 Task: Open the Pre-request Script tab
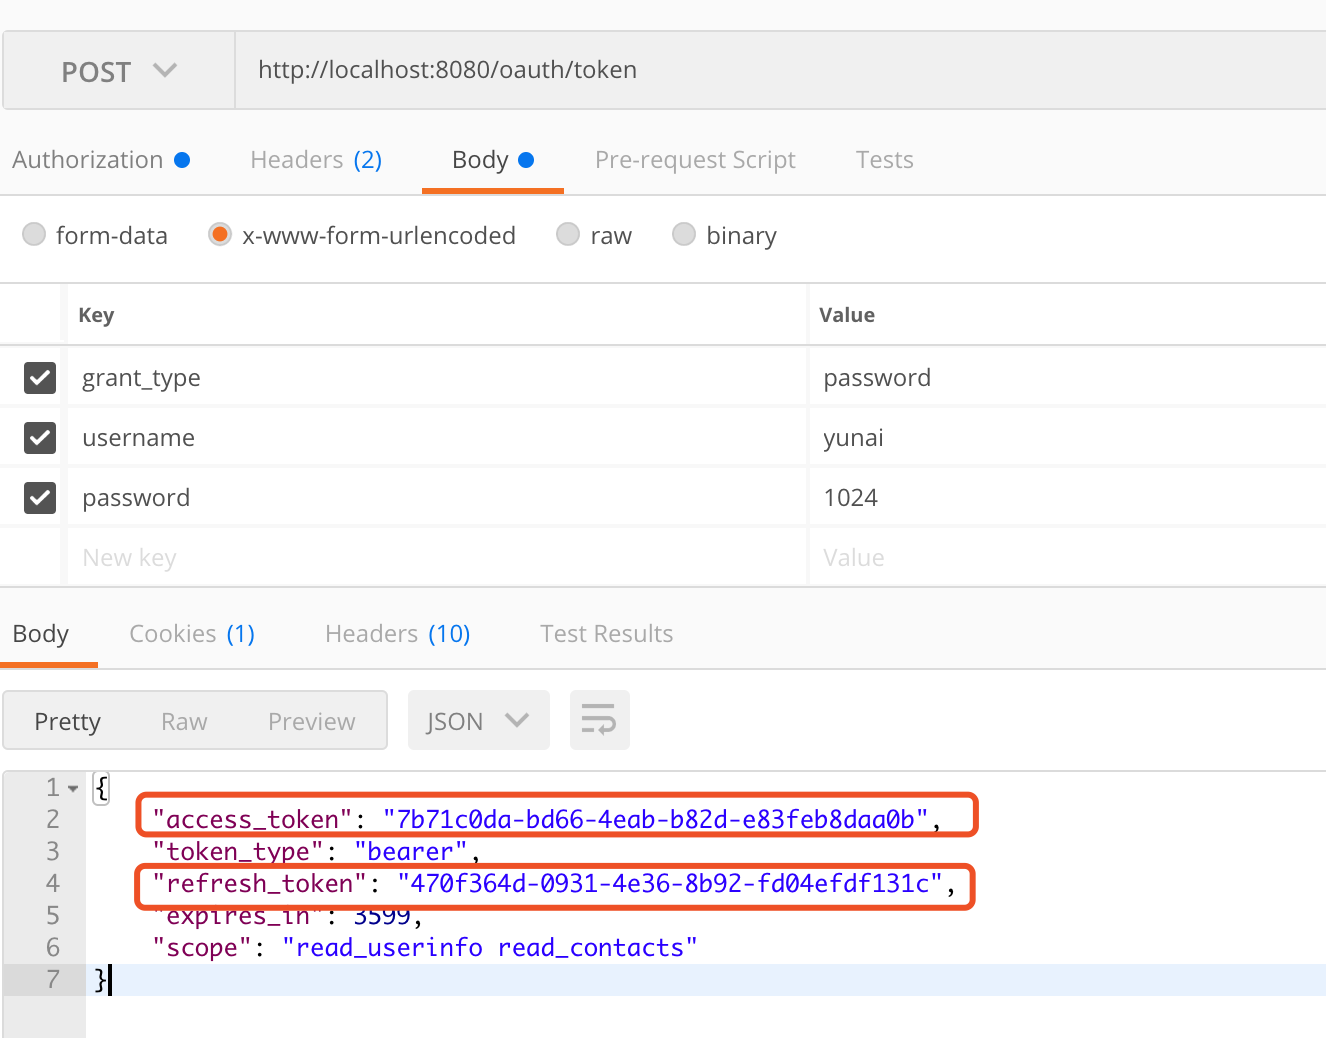click(695, 160)
